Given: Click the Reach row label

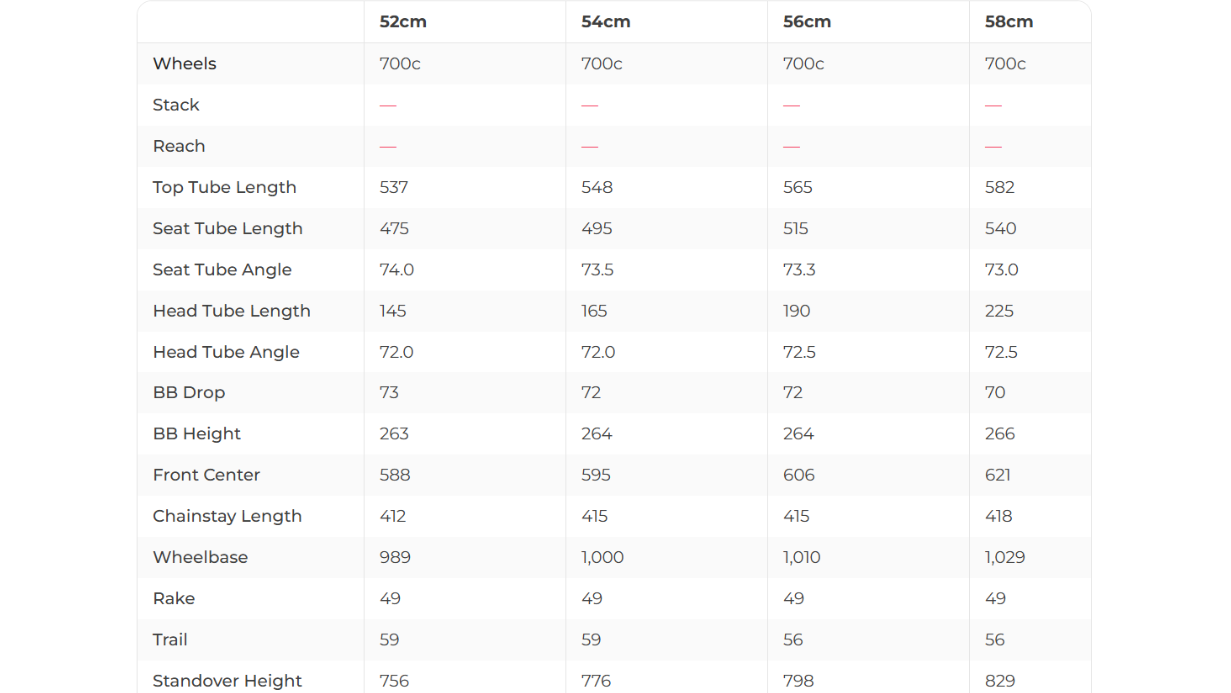Looking at the screenshot, I should coord(179,146).
